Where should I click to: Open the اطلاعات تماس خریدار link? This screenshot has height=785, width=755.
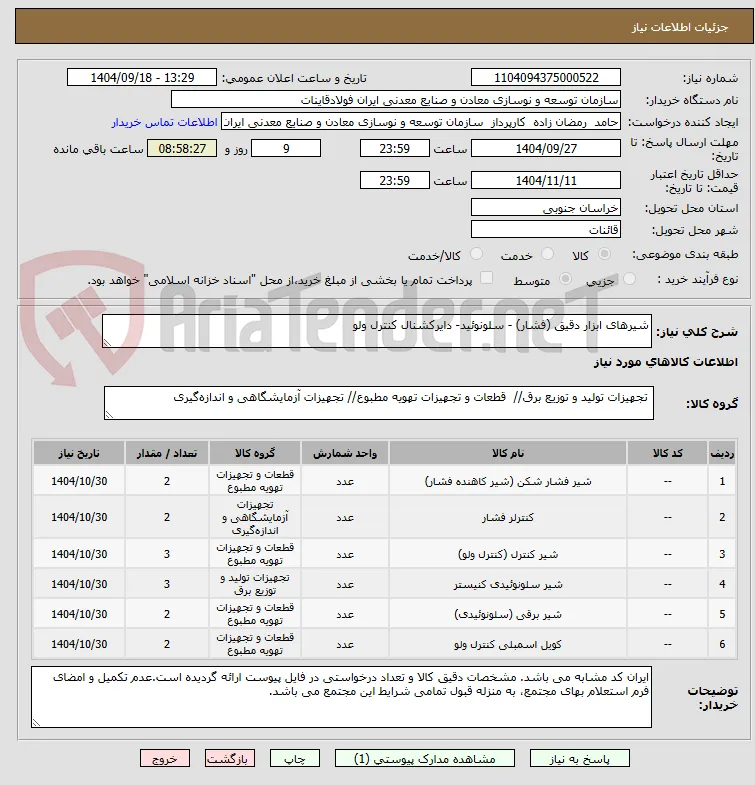pos(164,122)
